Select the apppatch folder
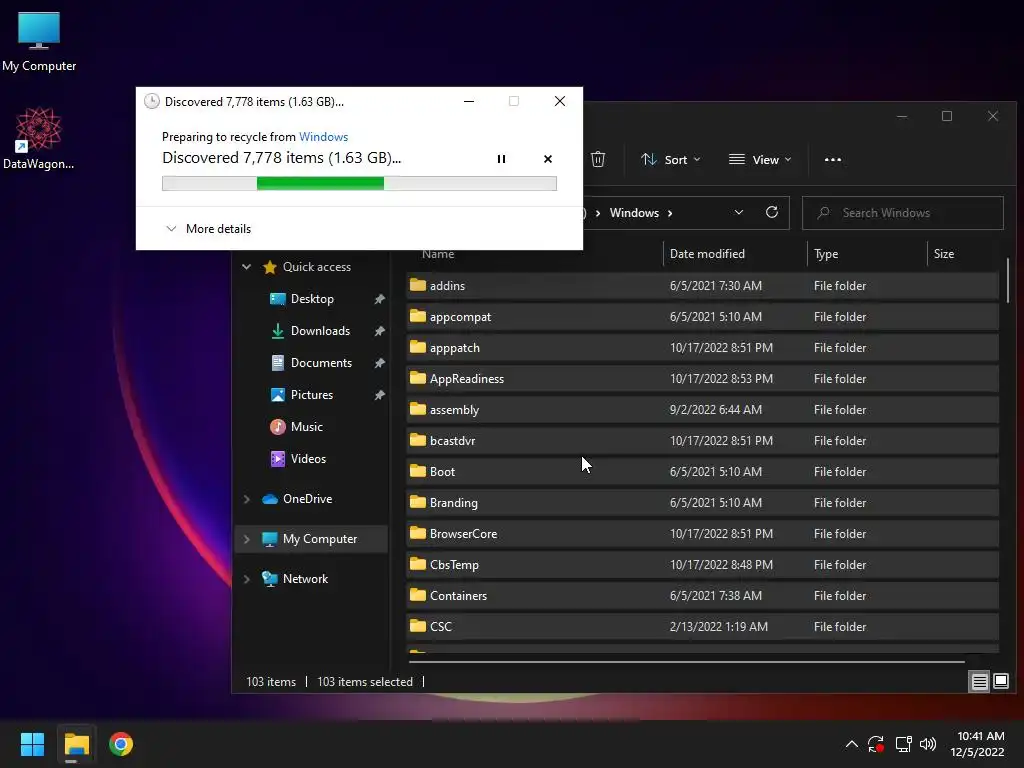 click(702, 347)
